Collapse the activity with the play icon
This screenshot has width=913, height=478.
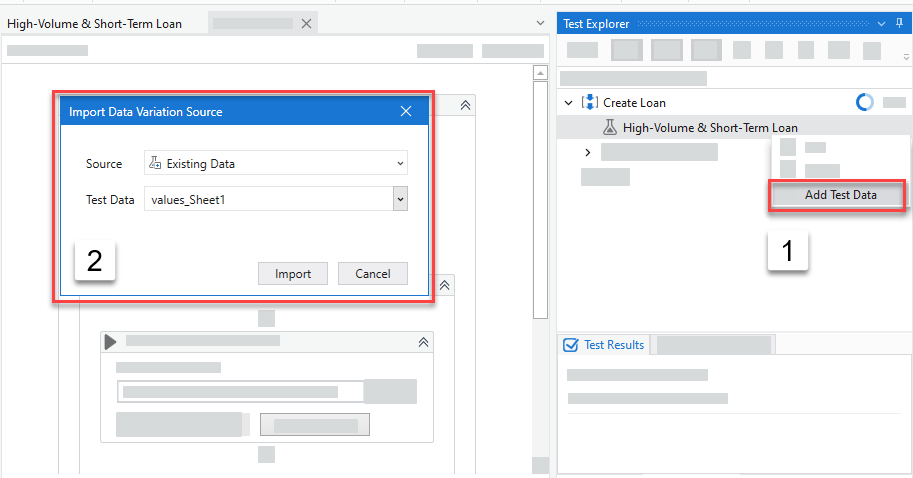tap(423, 341)
